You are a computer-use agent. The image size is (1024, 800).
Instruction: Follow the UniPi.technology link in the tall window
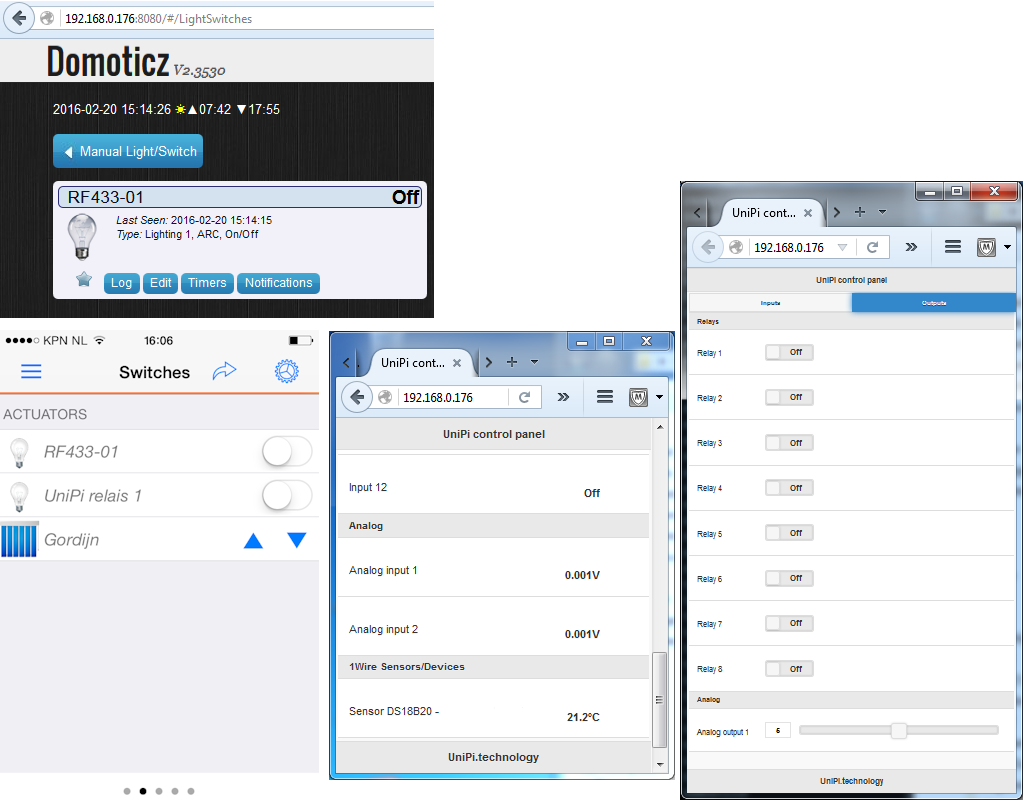852,781
